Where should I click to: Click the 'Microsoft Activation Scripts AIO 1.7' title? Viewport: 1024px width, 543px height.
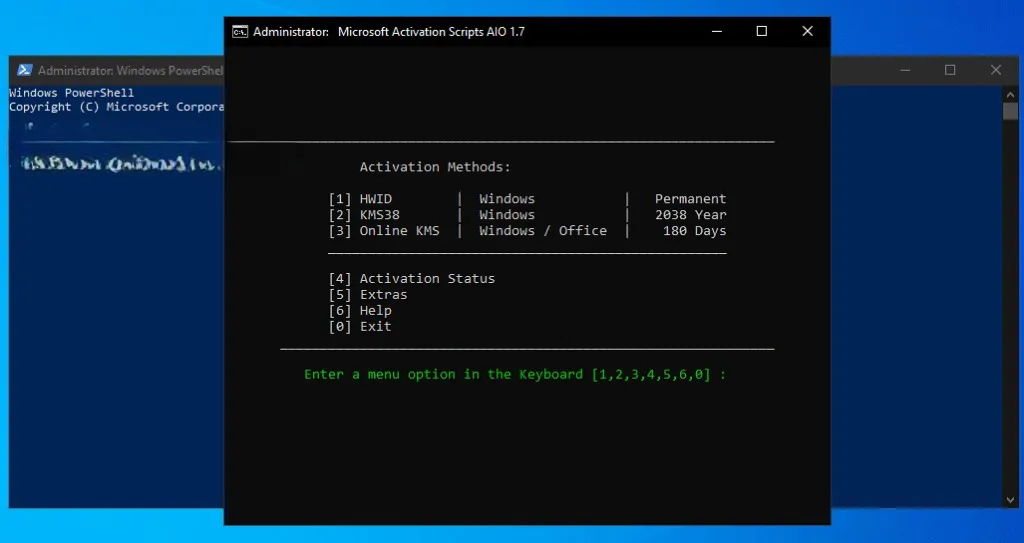[431, 32]
